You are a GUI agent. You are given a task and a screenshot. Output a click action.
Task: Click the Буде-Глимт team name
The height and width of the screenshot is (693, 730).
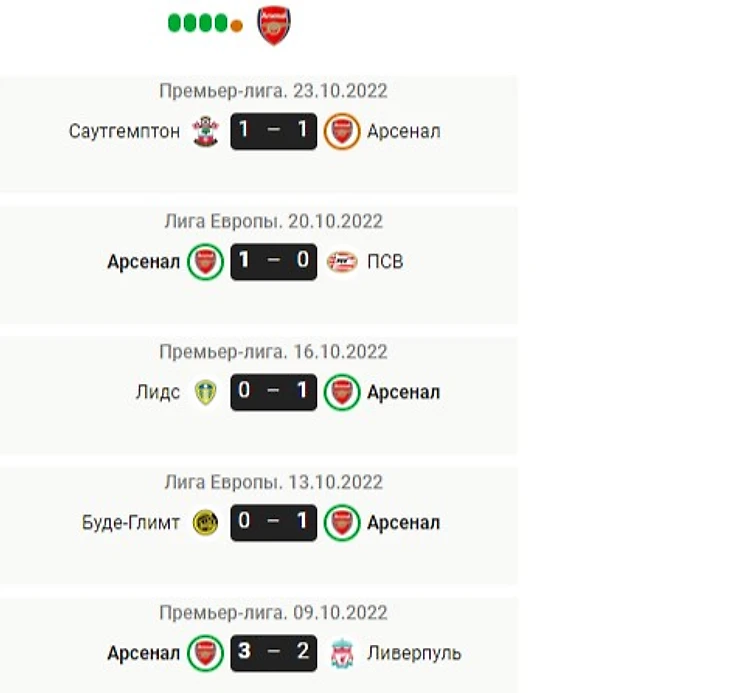131,522
